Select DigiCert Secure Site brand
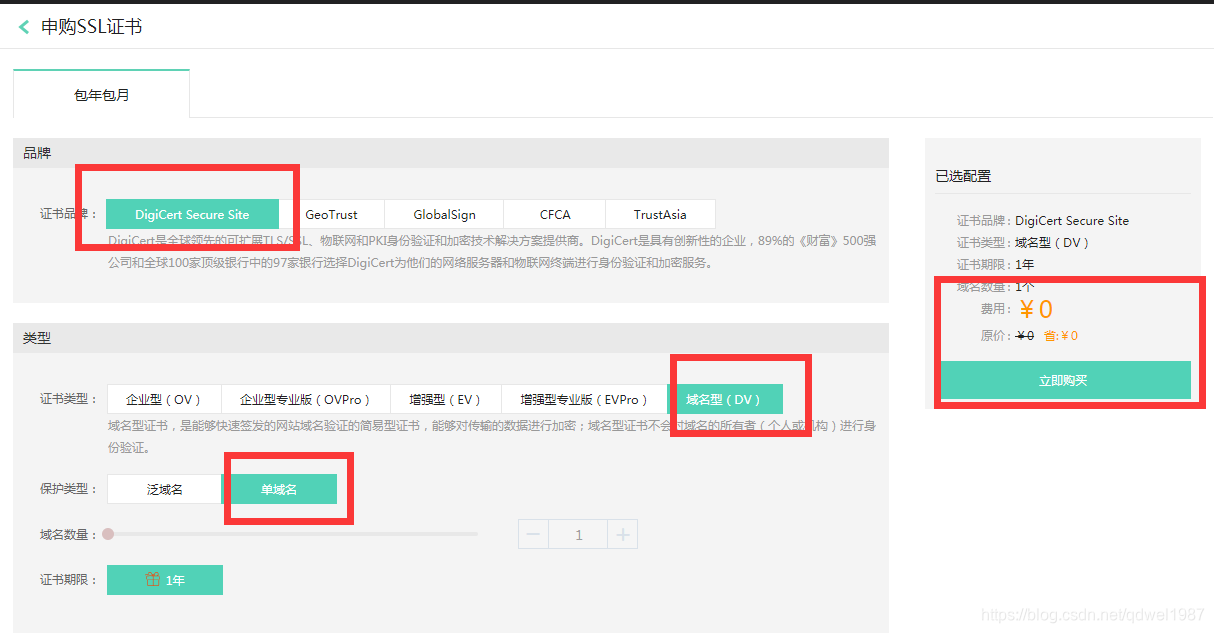This screenshot has height=633, width=1214. coord(192,214)
